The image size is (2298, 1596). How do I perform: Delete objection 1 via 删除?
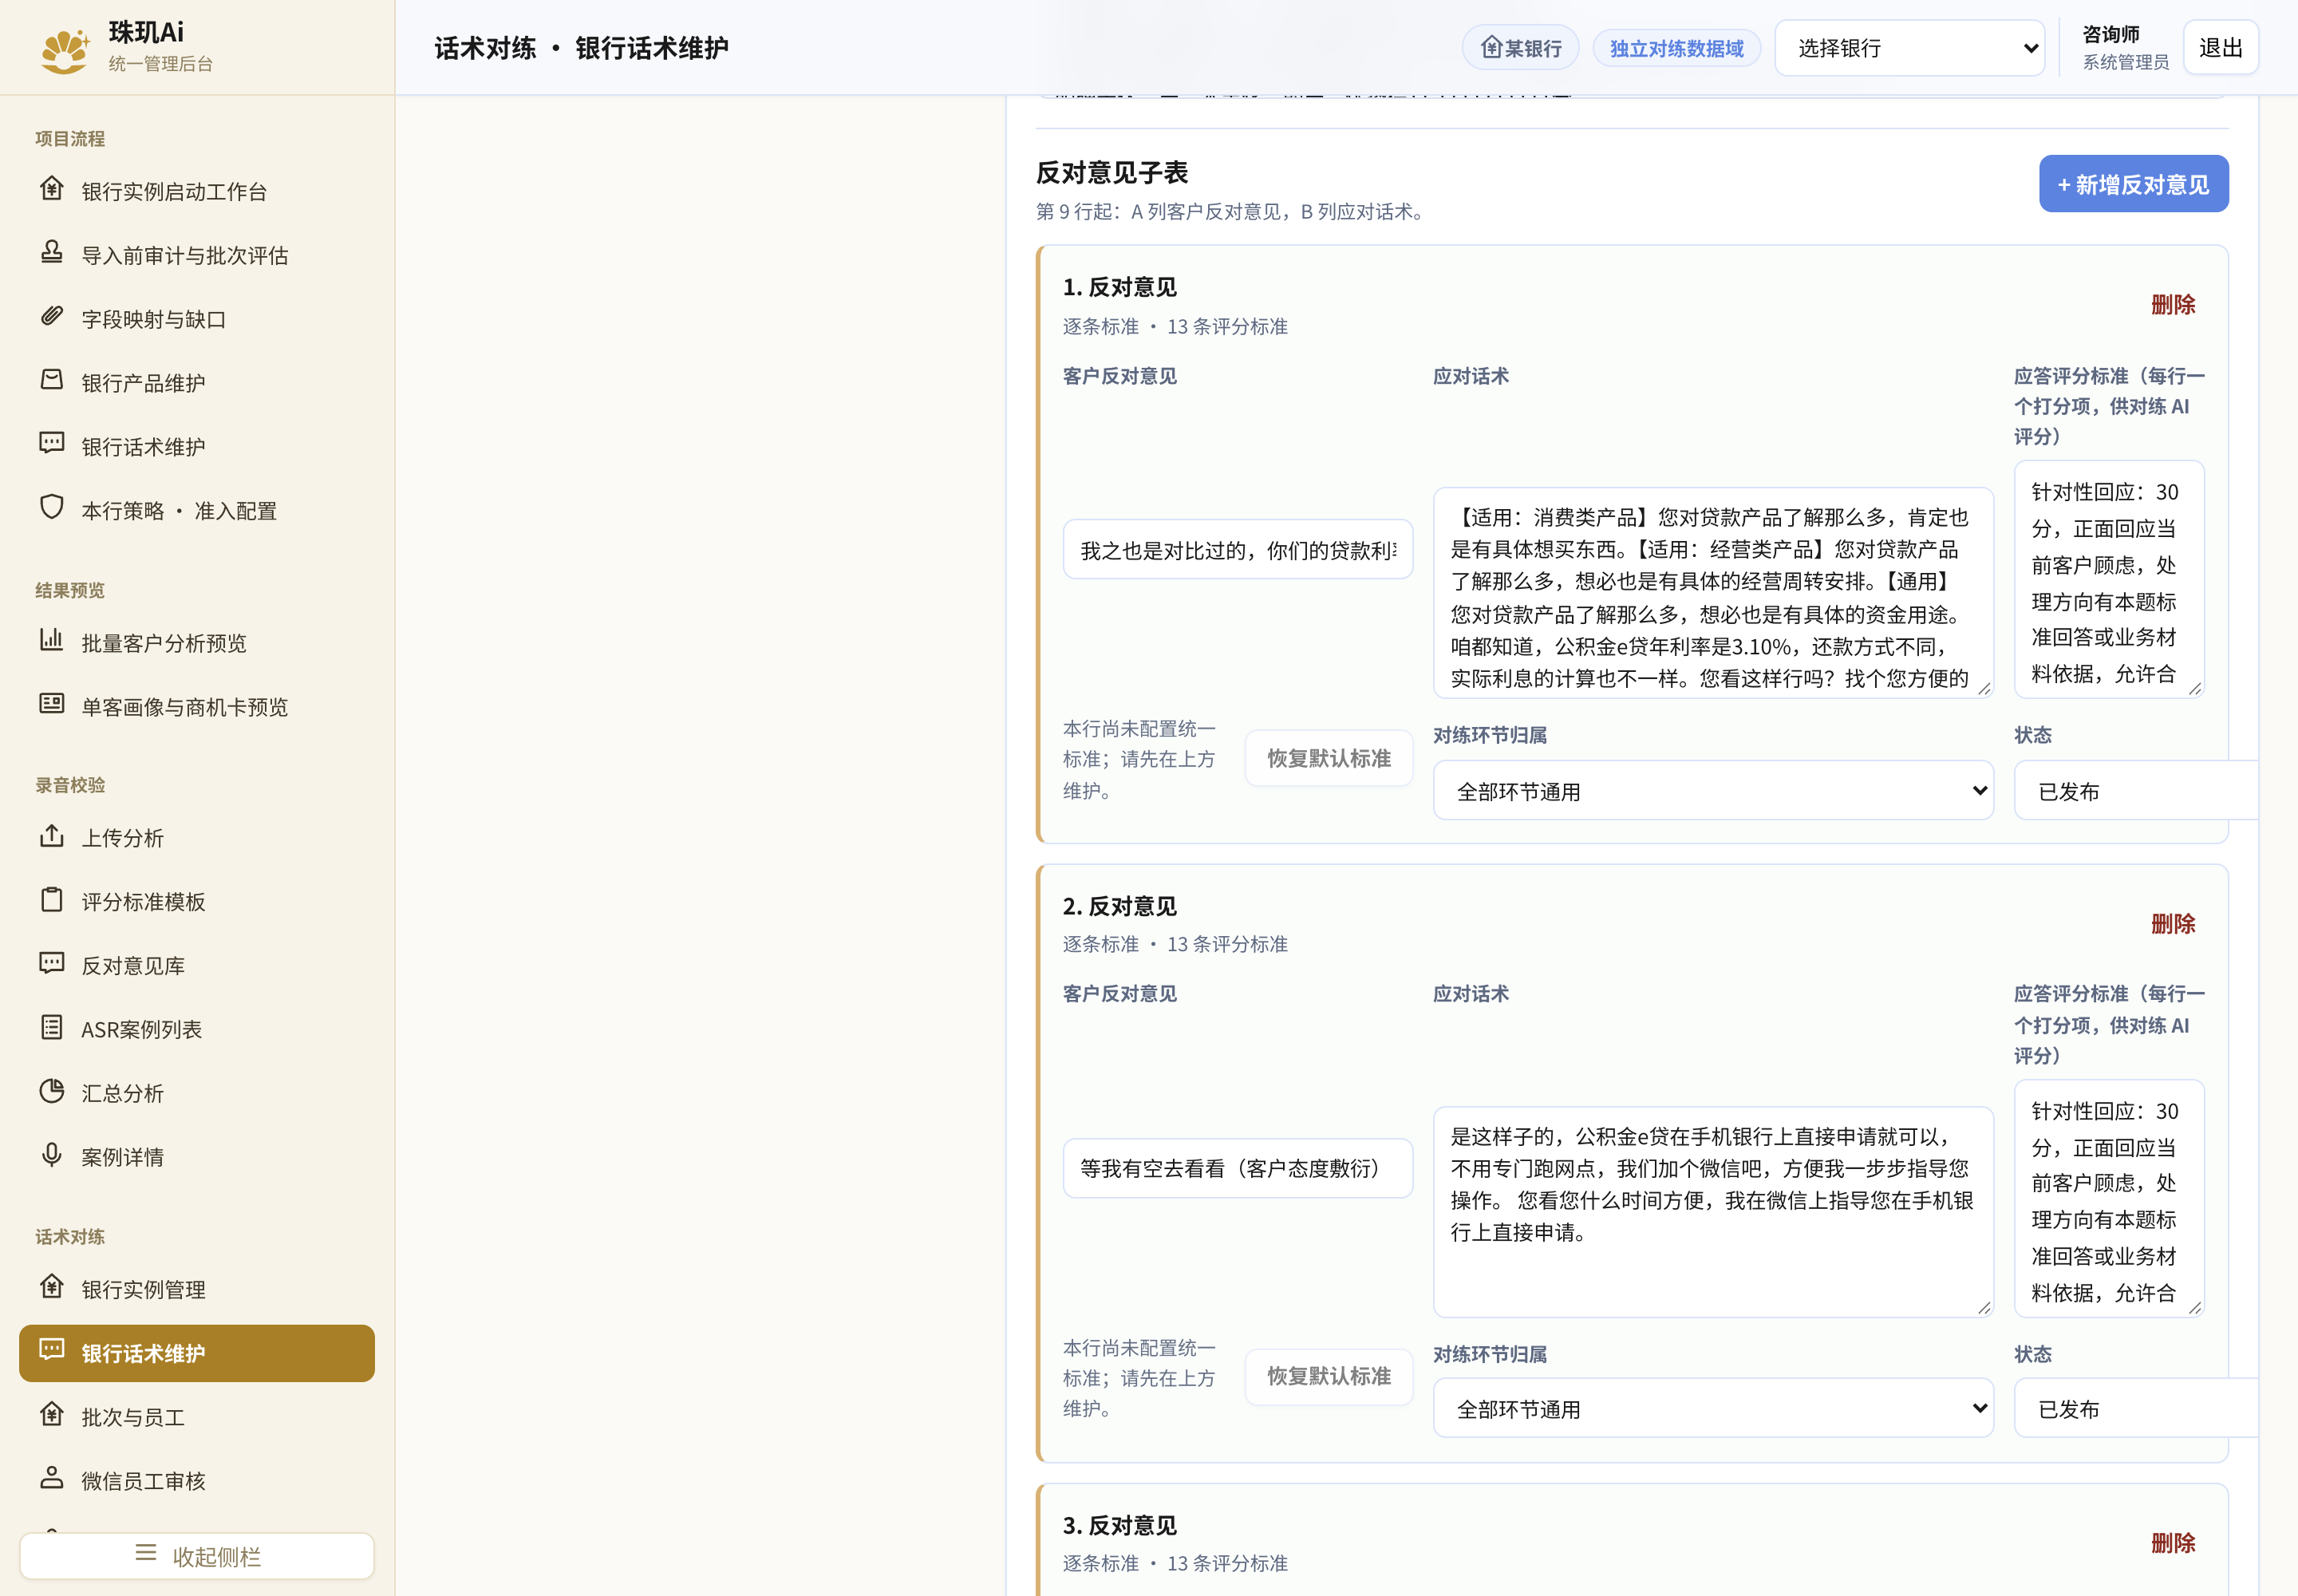[x=2172, y=304]
